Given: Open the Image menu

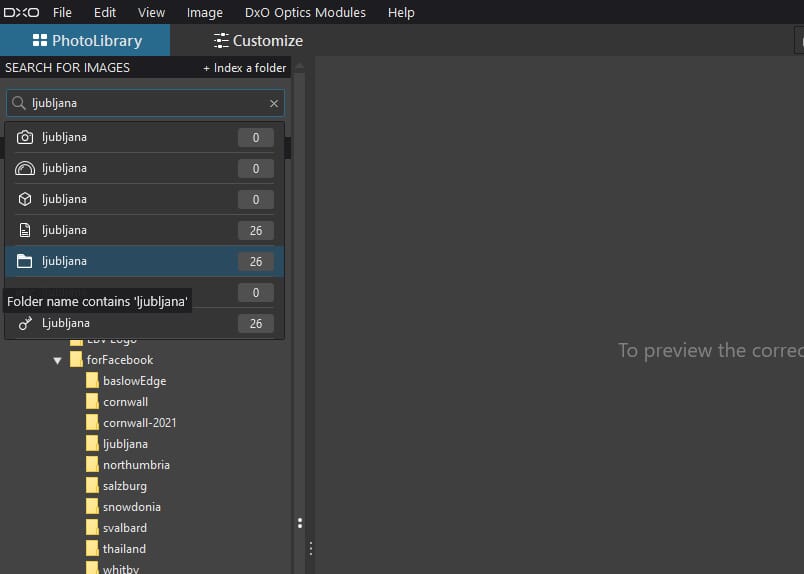Looking at the screenshot, I should pyautogui.click(x=205, y=12).
